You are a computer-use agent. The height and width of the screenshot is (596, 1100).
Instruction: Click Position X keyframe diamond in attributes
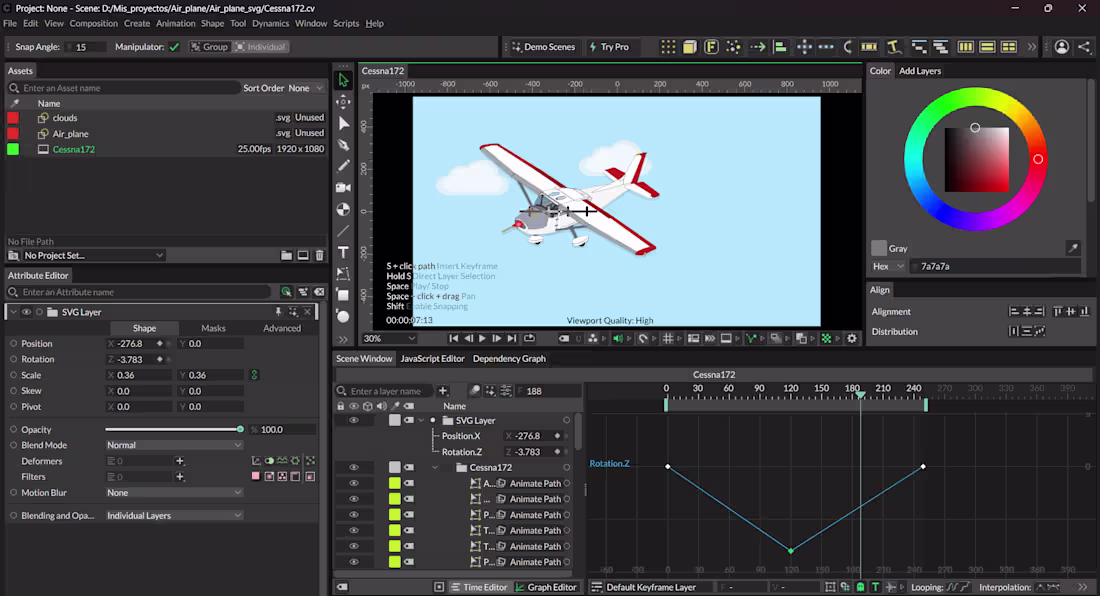pos(159,344)
